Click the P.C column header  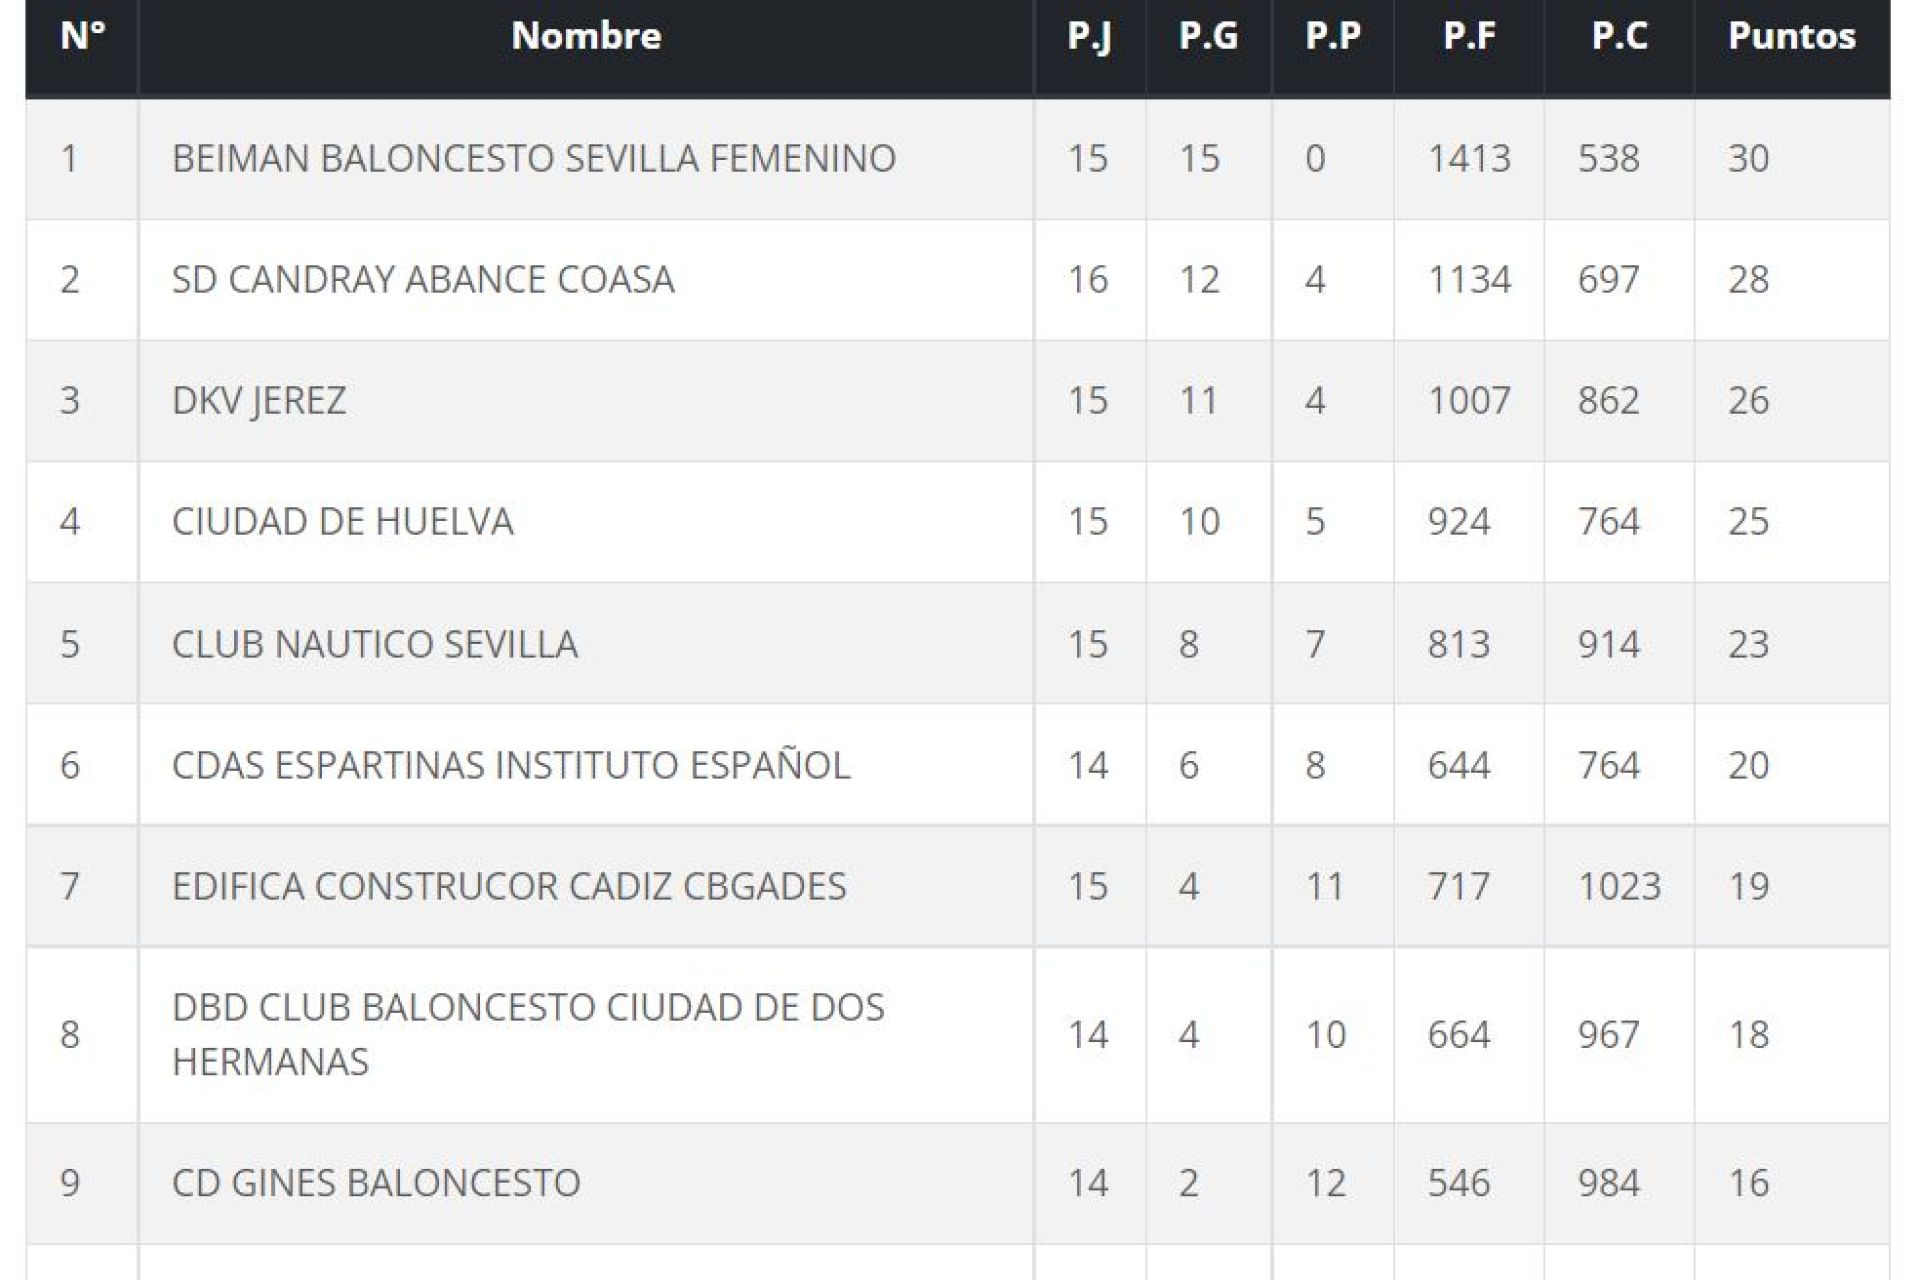(x=1619, y=37)
